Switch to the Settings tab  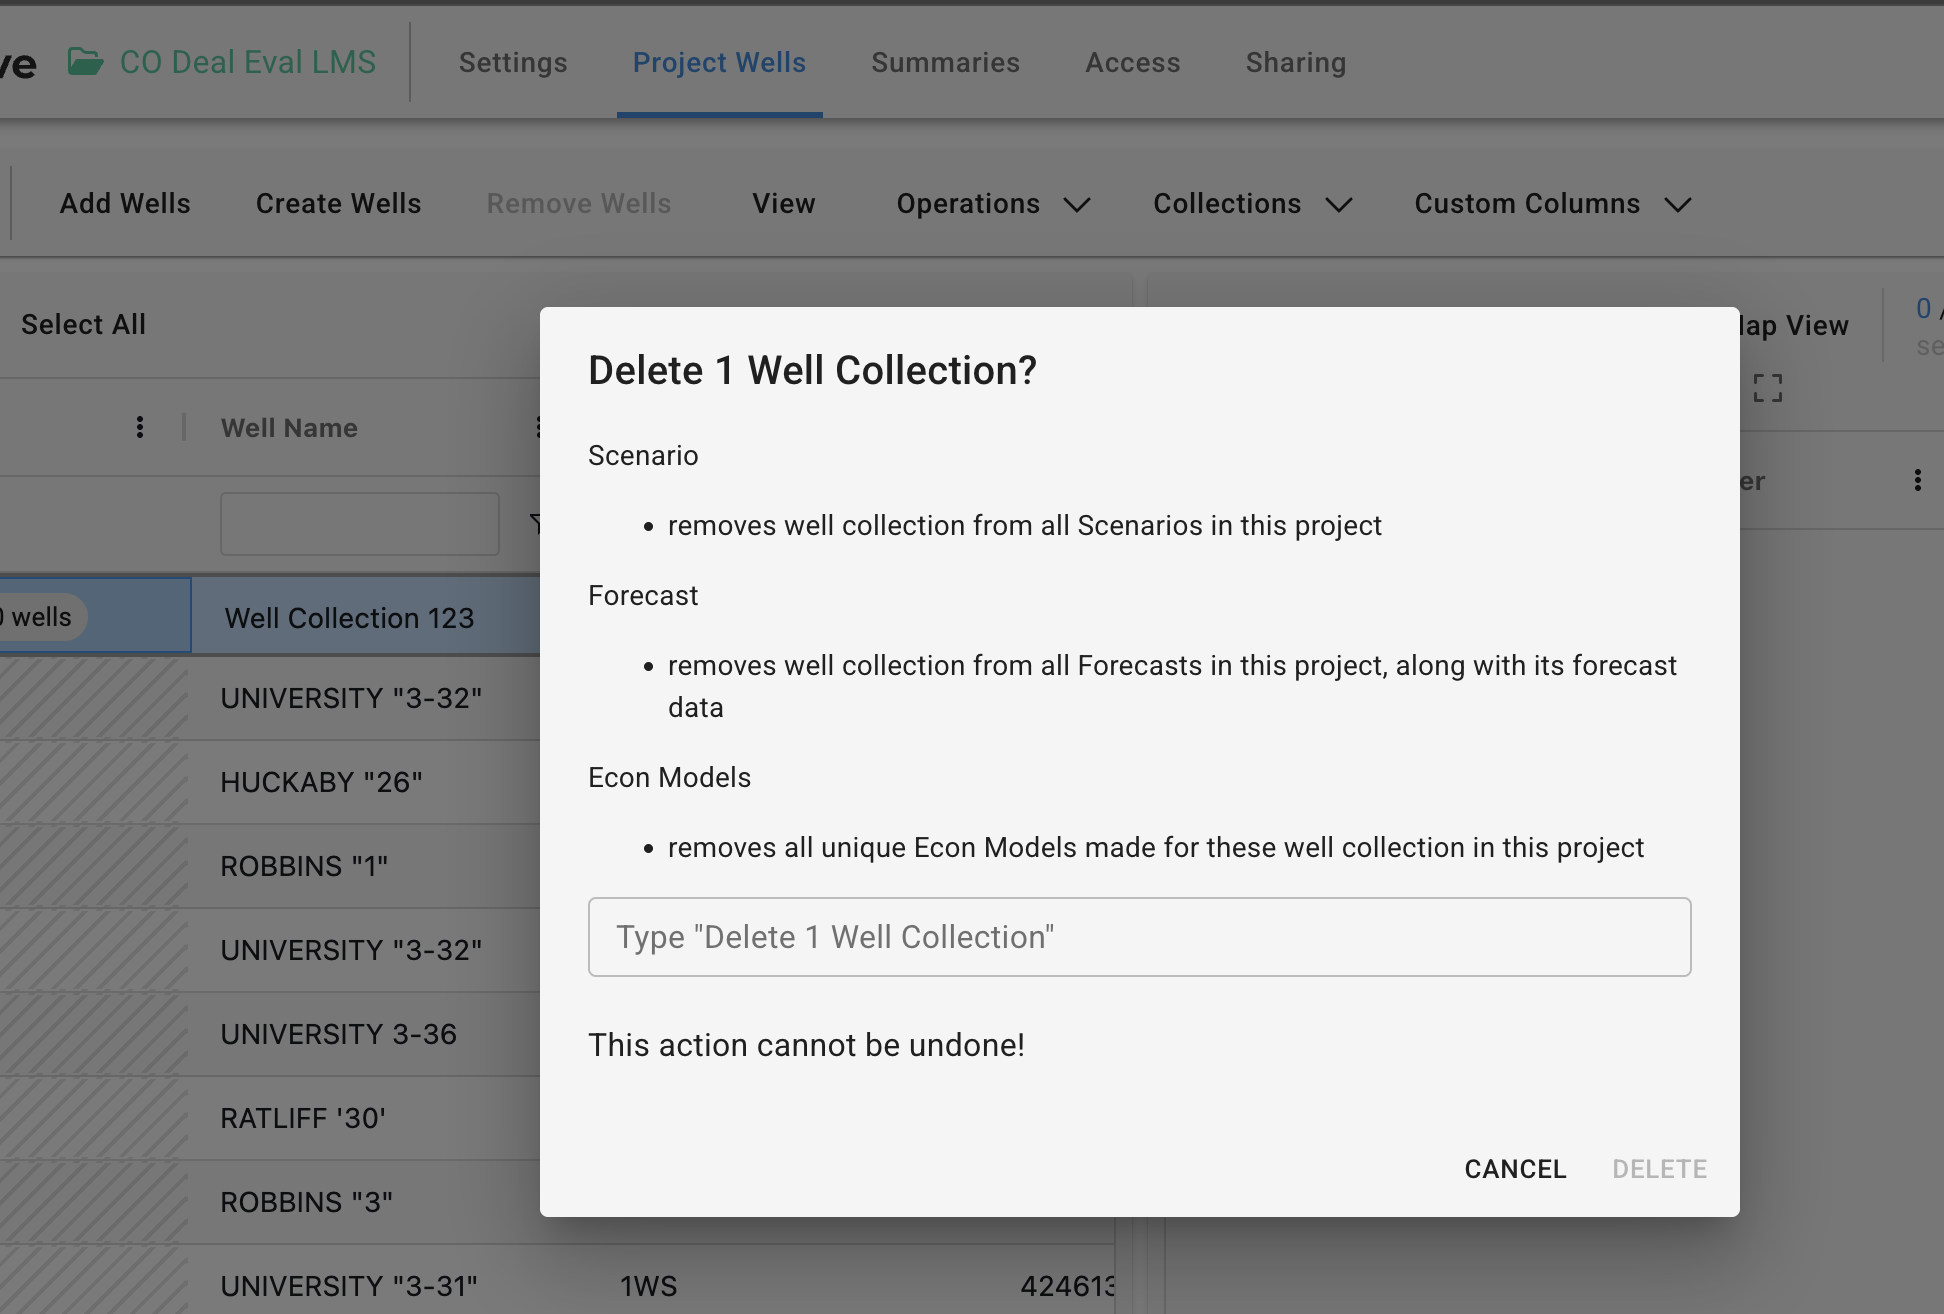click(x=513, y=63)
